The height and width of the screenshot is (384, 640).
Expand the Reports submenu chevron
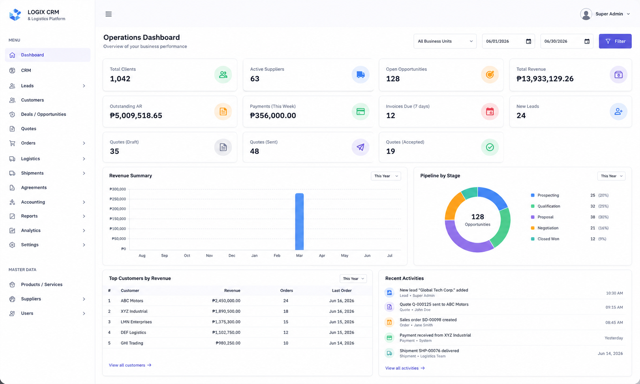pyautogui.click(x=84, y=216)
